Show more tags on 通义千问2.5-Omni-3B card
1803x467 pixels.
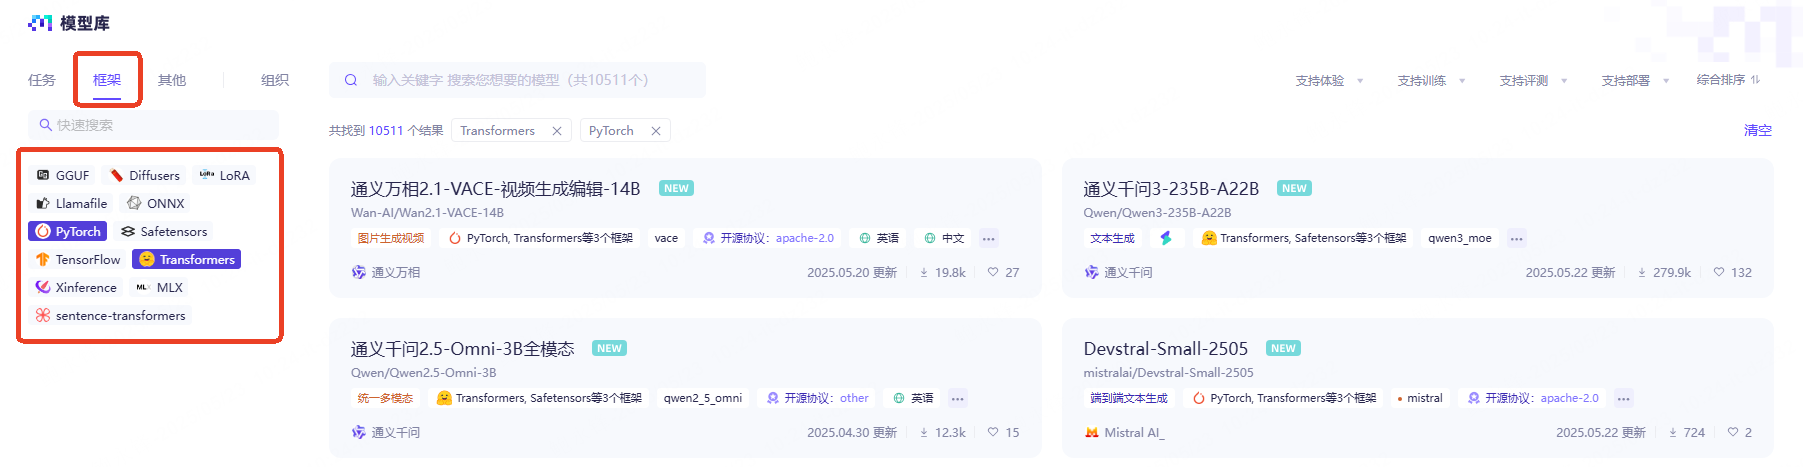pyautogui.click(x=957, y=398)
